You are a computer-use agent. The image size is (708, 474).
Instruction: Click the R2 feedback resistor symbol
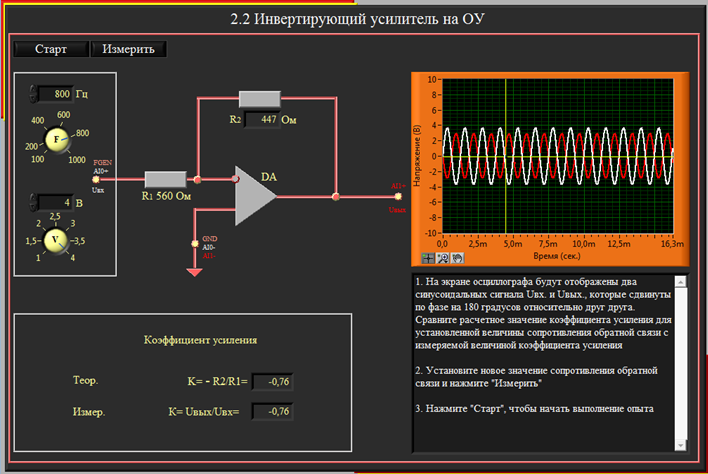pos(260,99)
